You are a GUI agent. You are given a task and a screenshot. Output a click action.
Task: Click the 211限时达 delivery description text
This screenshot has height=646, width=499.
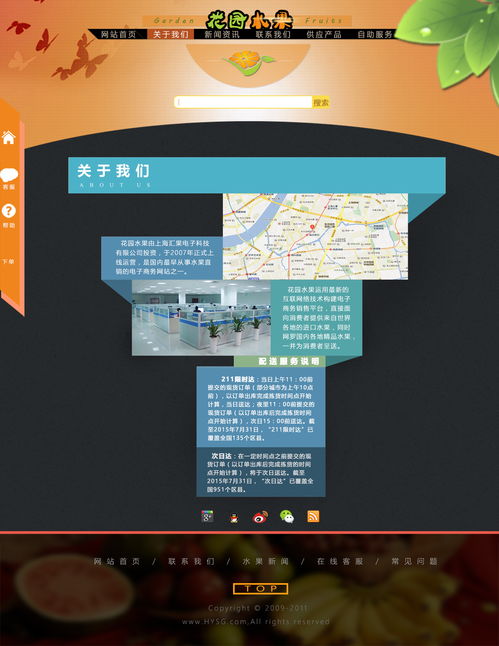click(x=260, y=408)
